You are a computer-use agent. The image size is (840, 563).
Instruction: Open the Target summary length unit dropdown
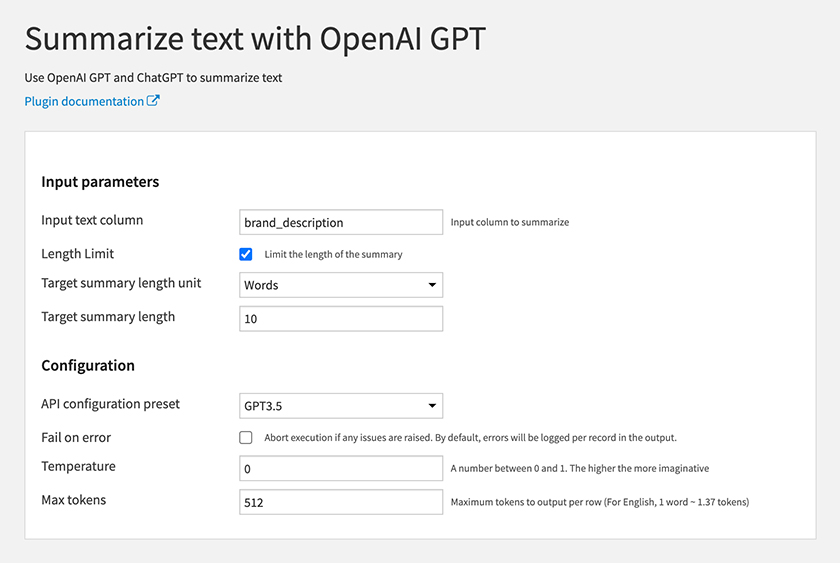coord(341,285)
